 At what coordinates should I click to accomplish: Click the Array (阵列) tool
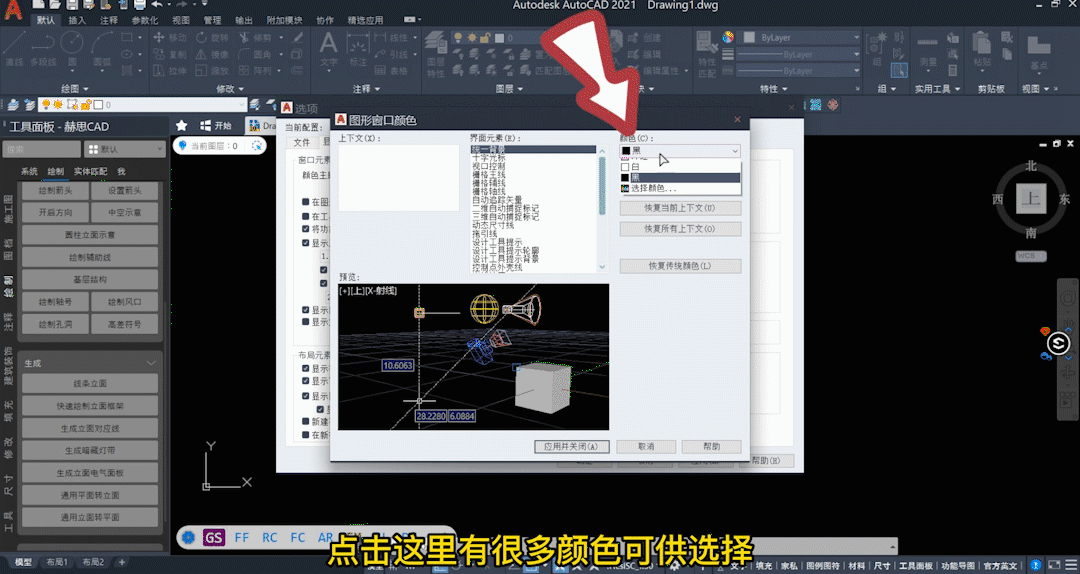255,70
